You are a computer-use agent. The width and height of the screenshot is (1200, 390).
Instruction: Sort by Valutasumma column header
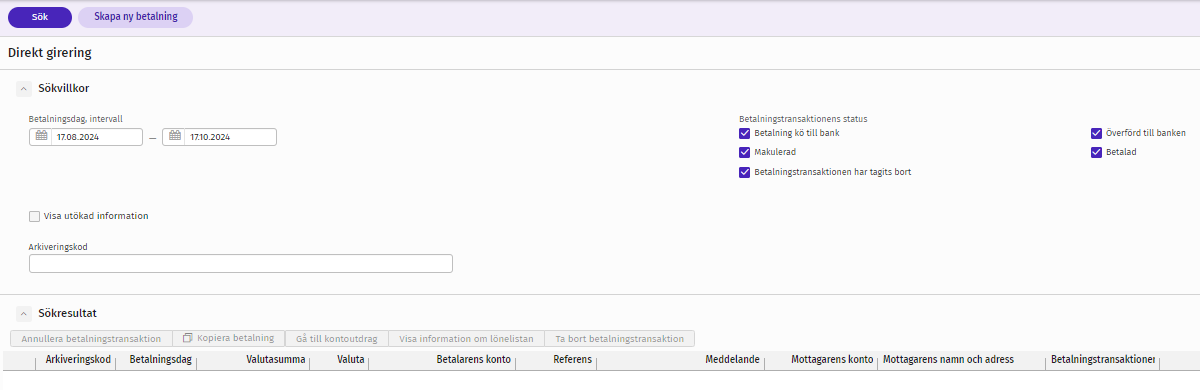point(275,360)
